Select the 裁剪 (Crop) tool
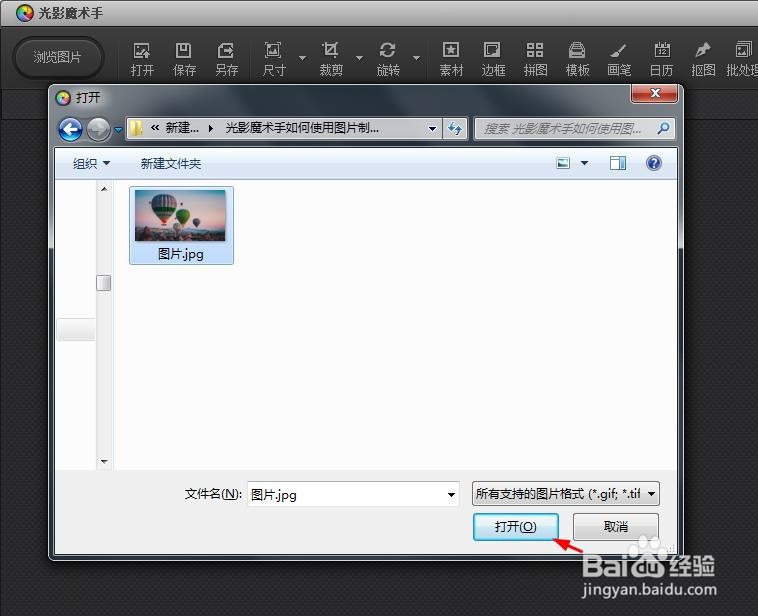Image resolution: width=758 pixels, height=616 pixels. tap(331, 59)
